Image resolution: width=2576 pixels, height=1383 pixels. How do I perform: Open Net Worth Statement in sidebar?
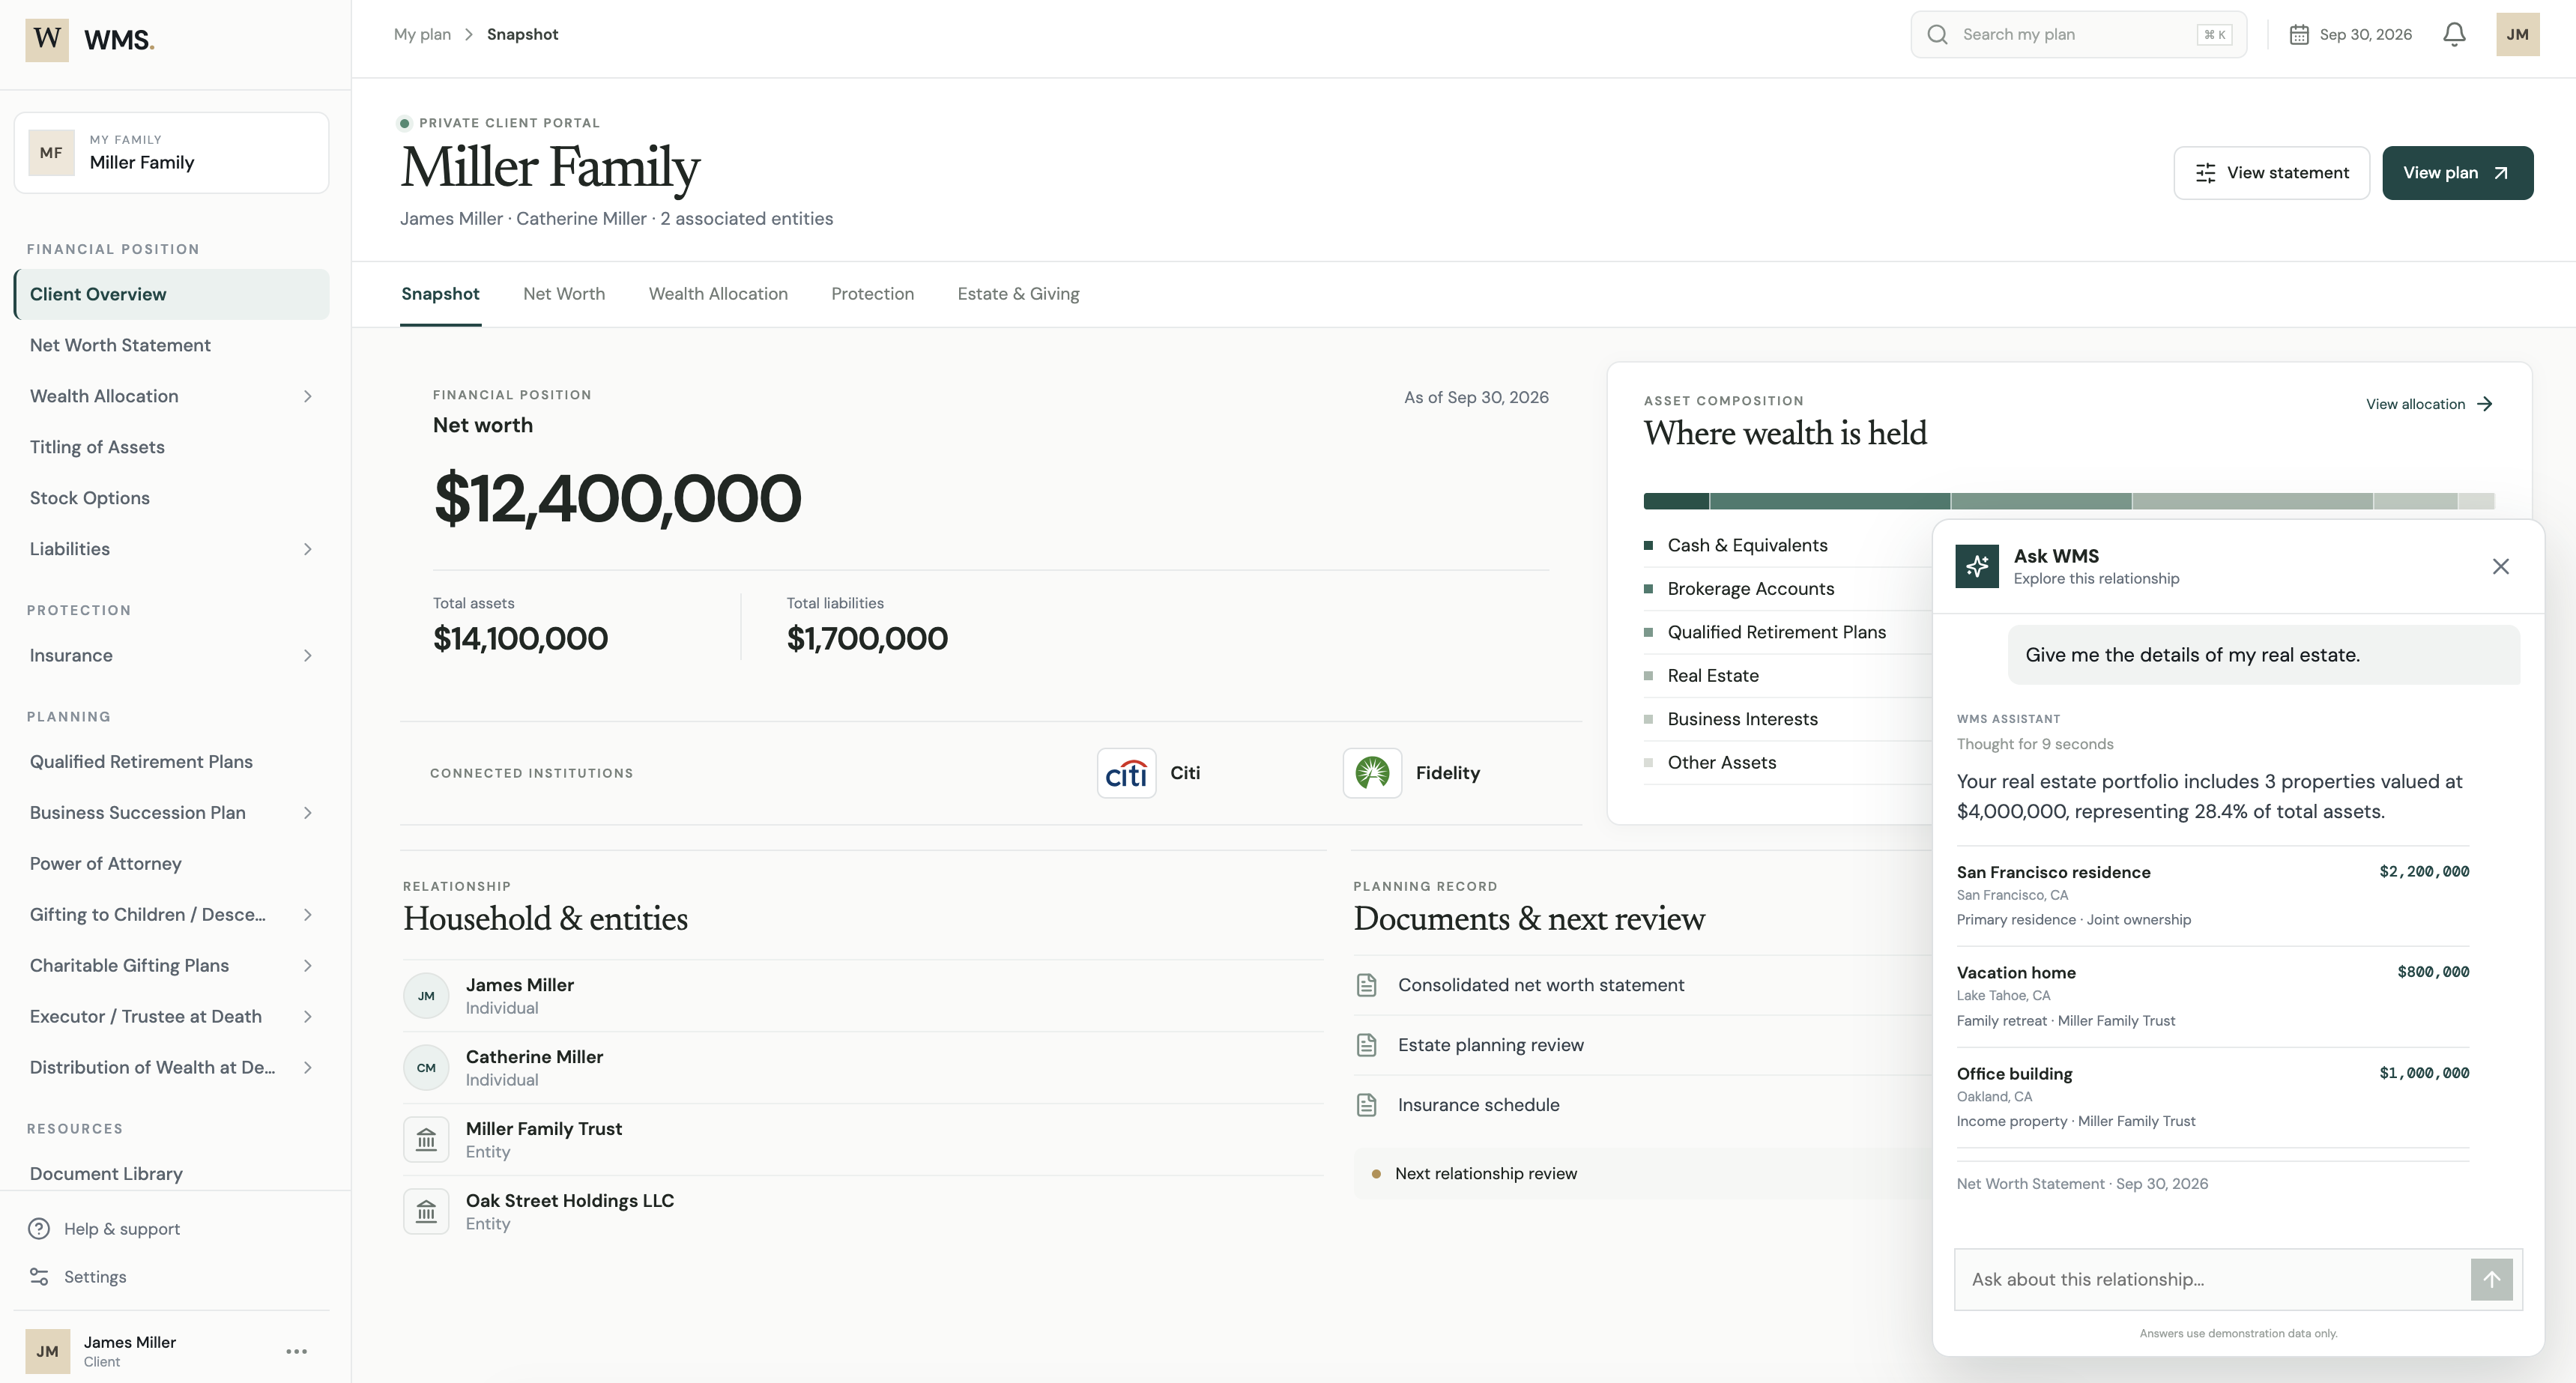pyautogui.click(x=171, y=345)
